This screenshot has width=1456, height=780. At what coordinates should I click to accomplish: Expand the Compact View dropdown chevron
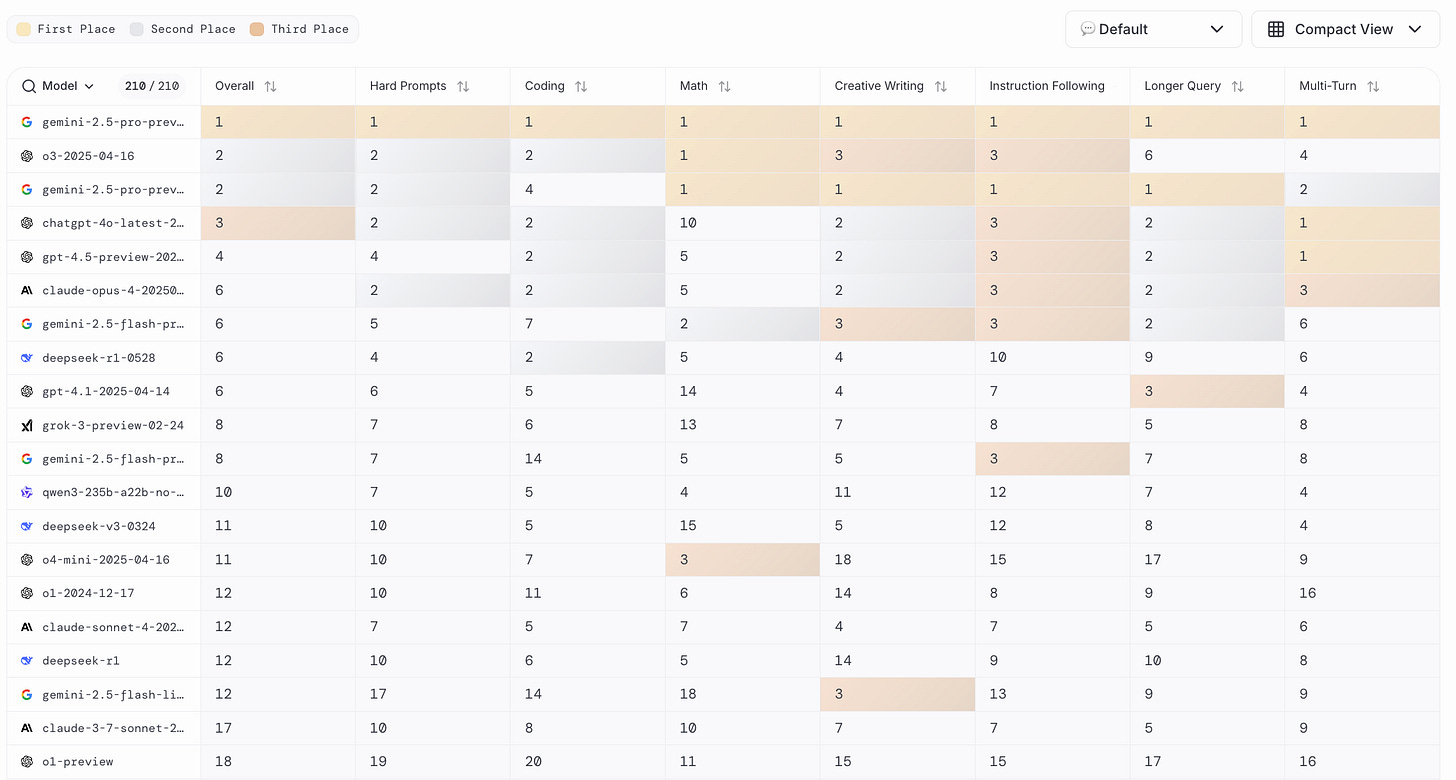coord(1414,29)
